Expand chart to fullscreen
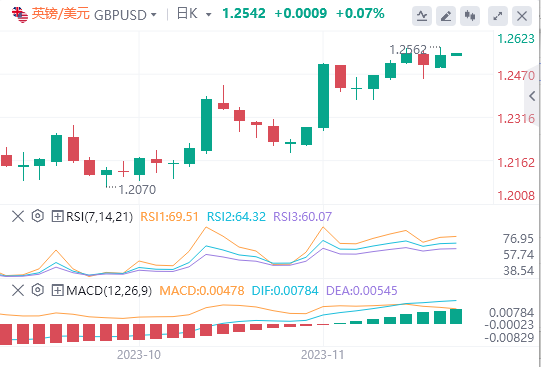The width and height of the screenshot is (541, 367). point(498,16)
